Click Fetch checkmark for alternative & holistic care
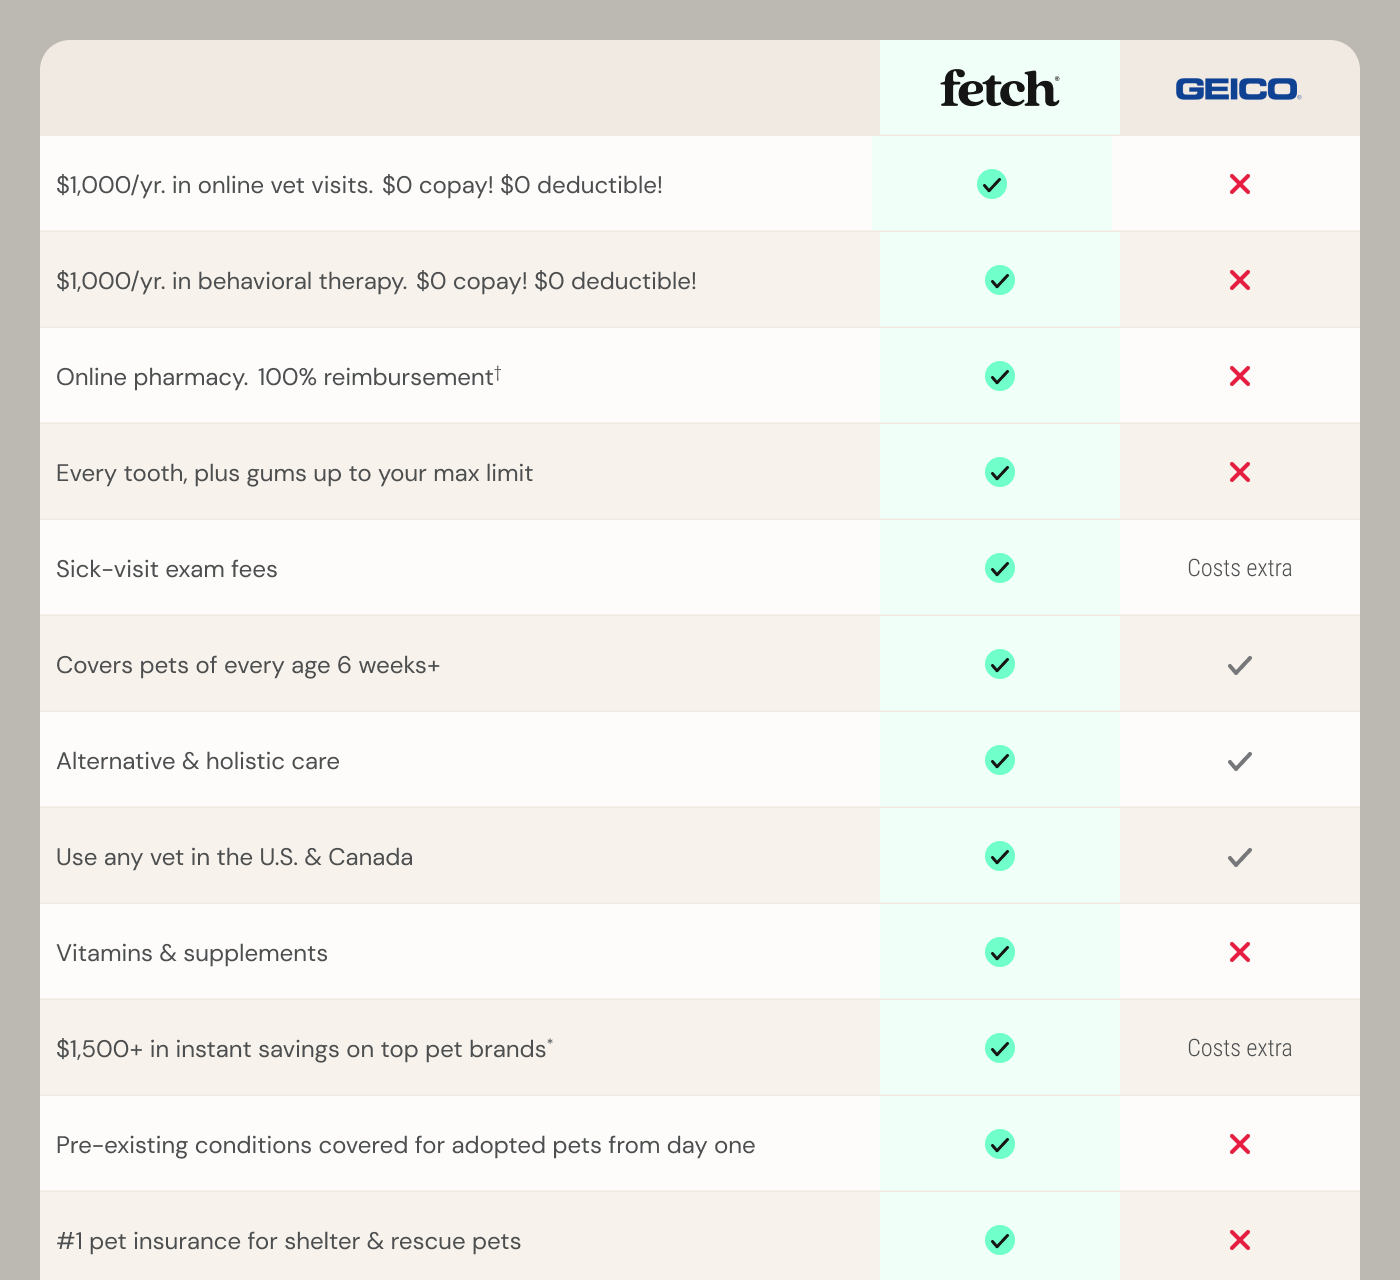Screen dimensions: 1400x1280 point(1000,760)
